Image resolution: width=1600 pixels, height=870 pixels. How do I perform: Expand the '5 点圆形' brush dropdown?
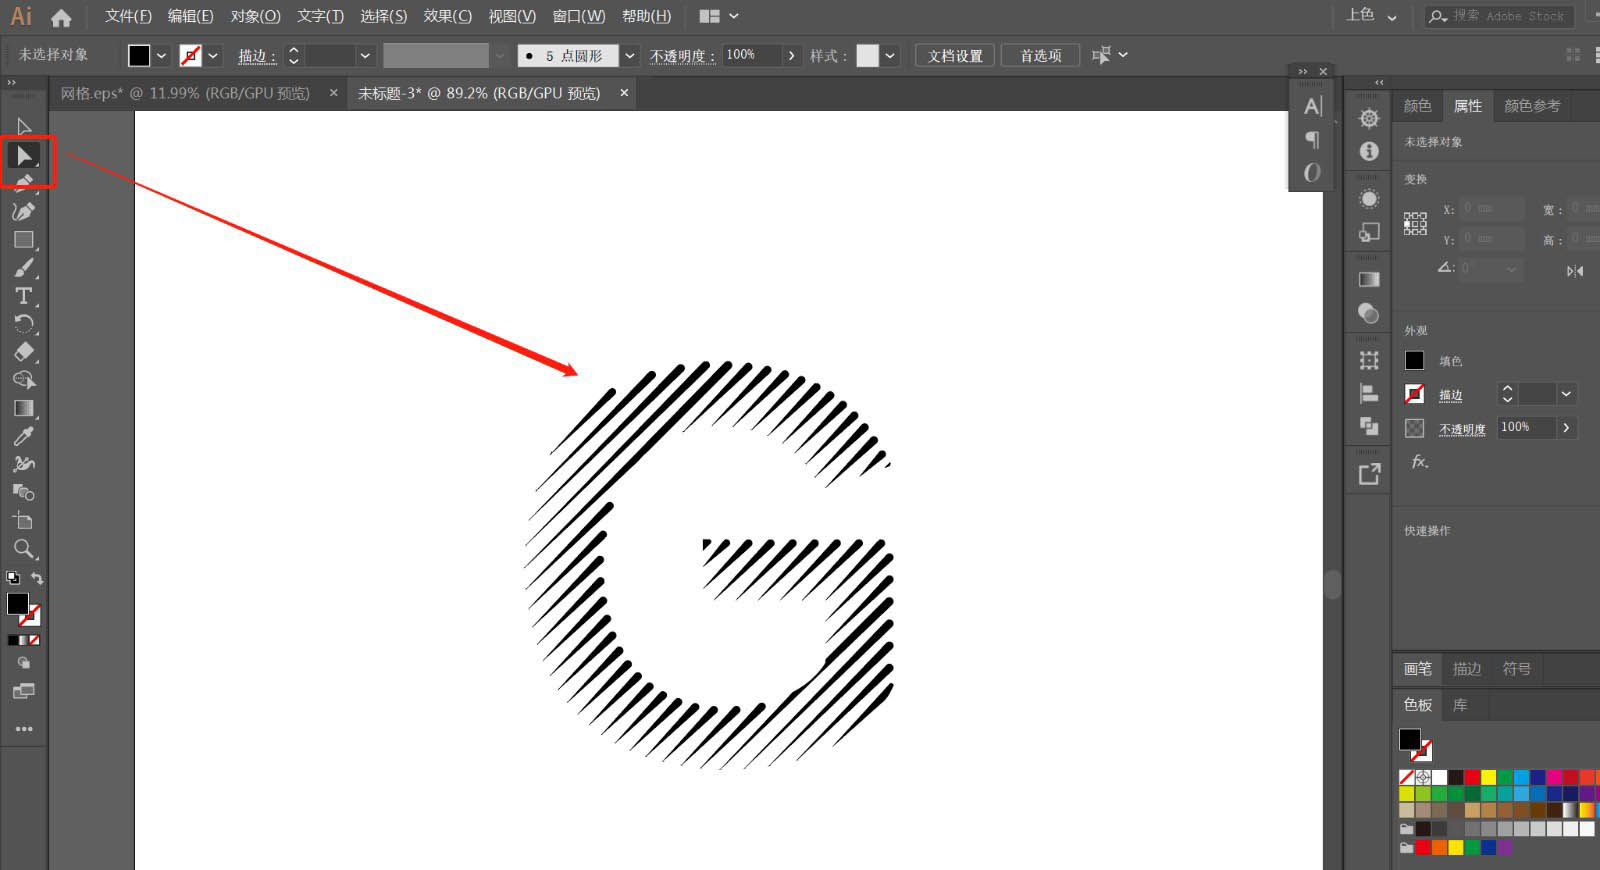click(x=630, y=56)
